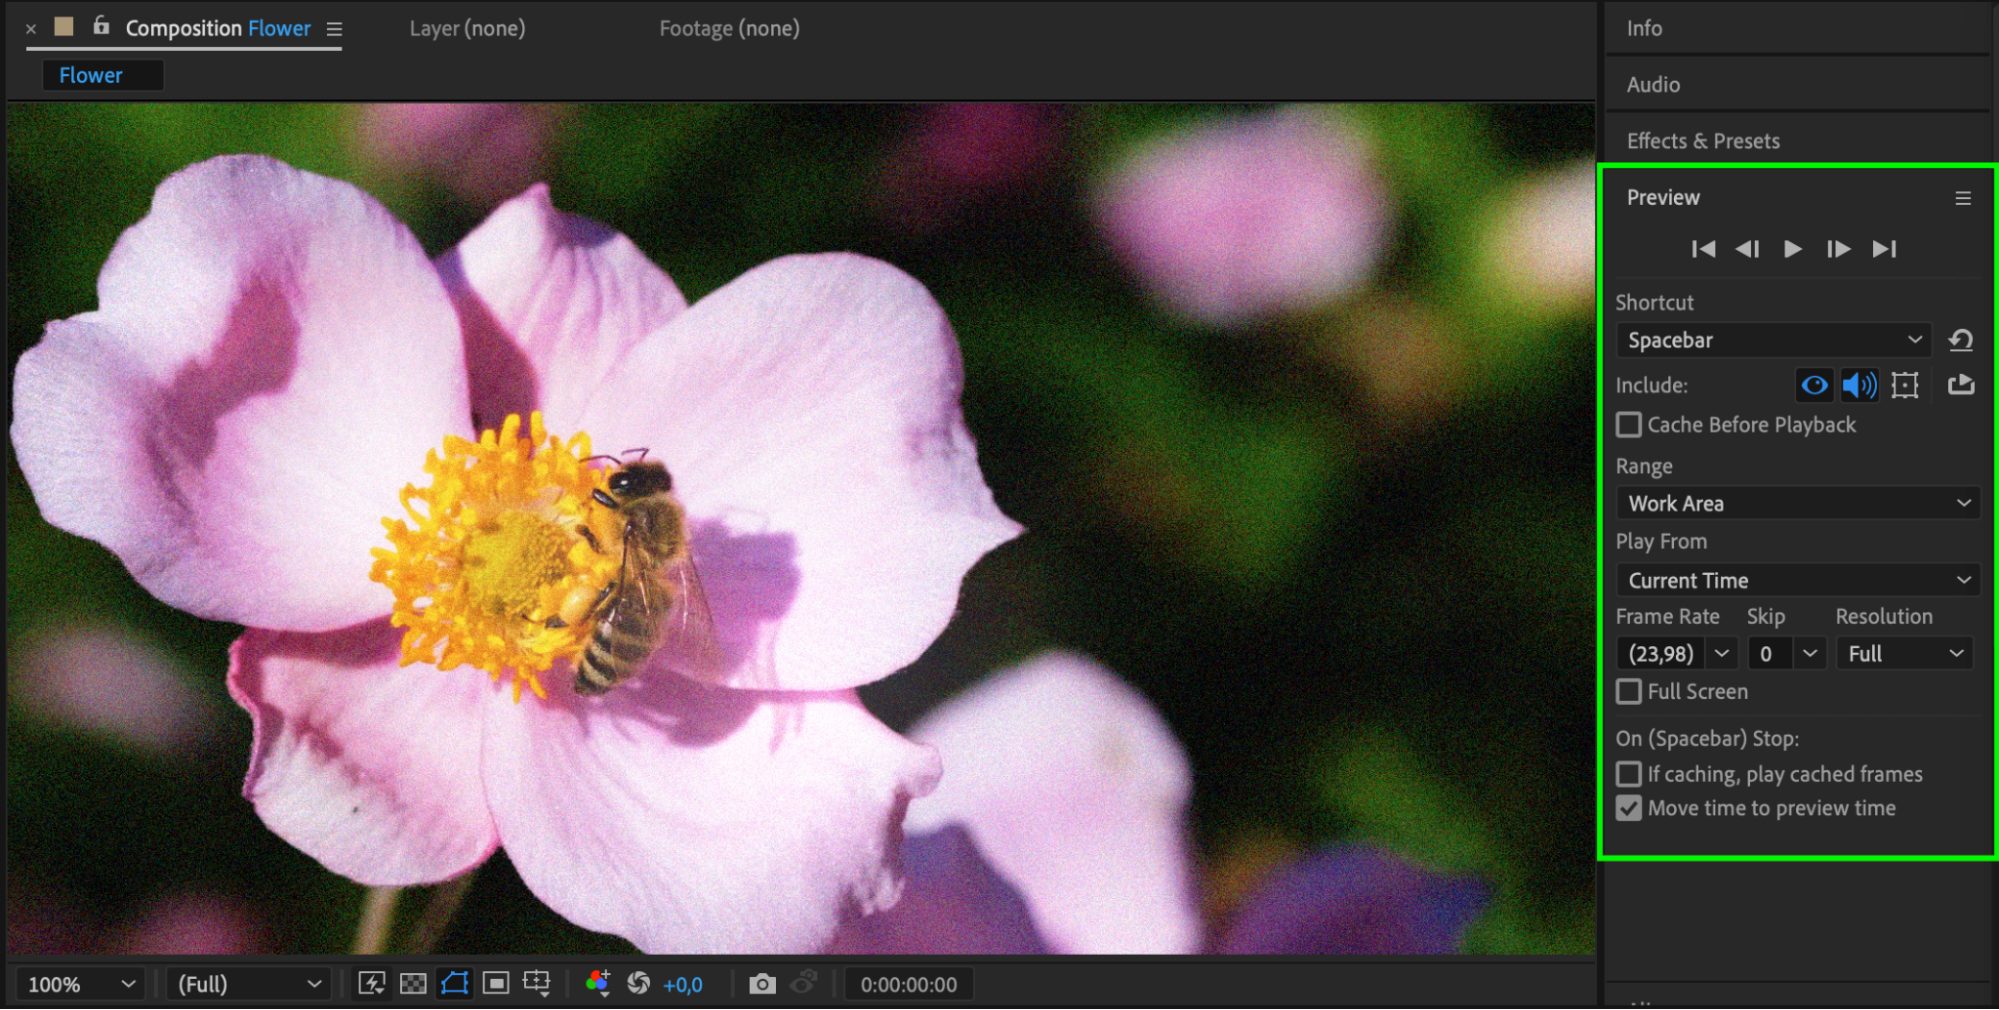The height and width of the screenshot is (1010, 1999).
Task: Toggle audio inclusion speaker icon
Action: (1859, 385)
